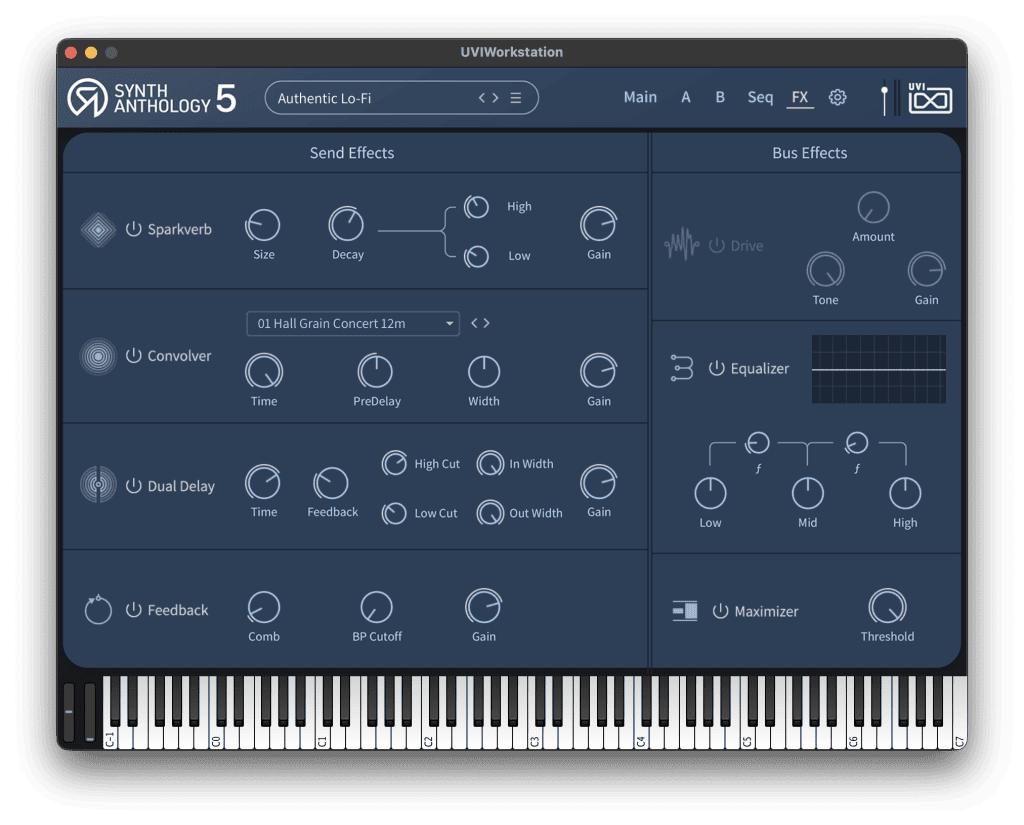Click the Feedback effect Gain knob
1024x825 pixels.
(x=483, y=607)
